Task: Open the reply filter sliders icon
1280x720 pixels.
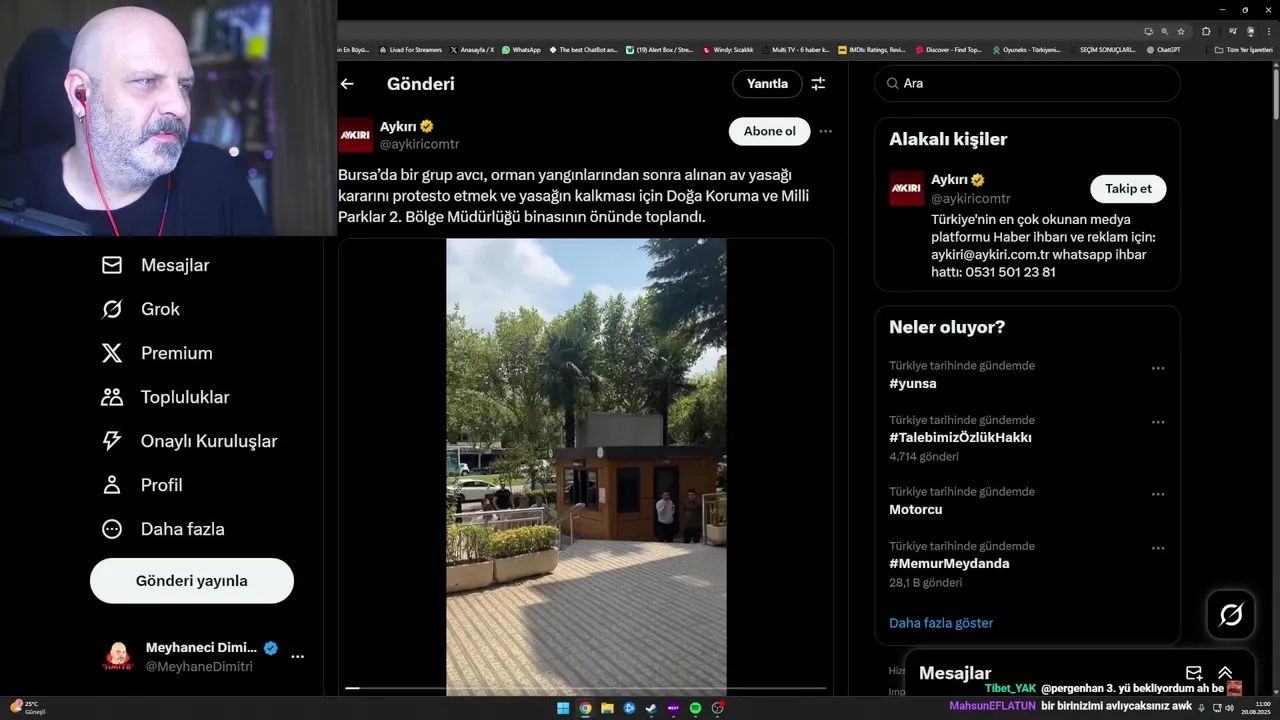Action: pos(818,84)
